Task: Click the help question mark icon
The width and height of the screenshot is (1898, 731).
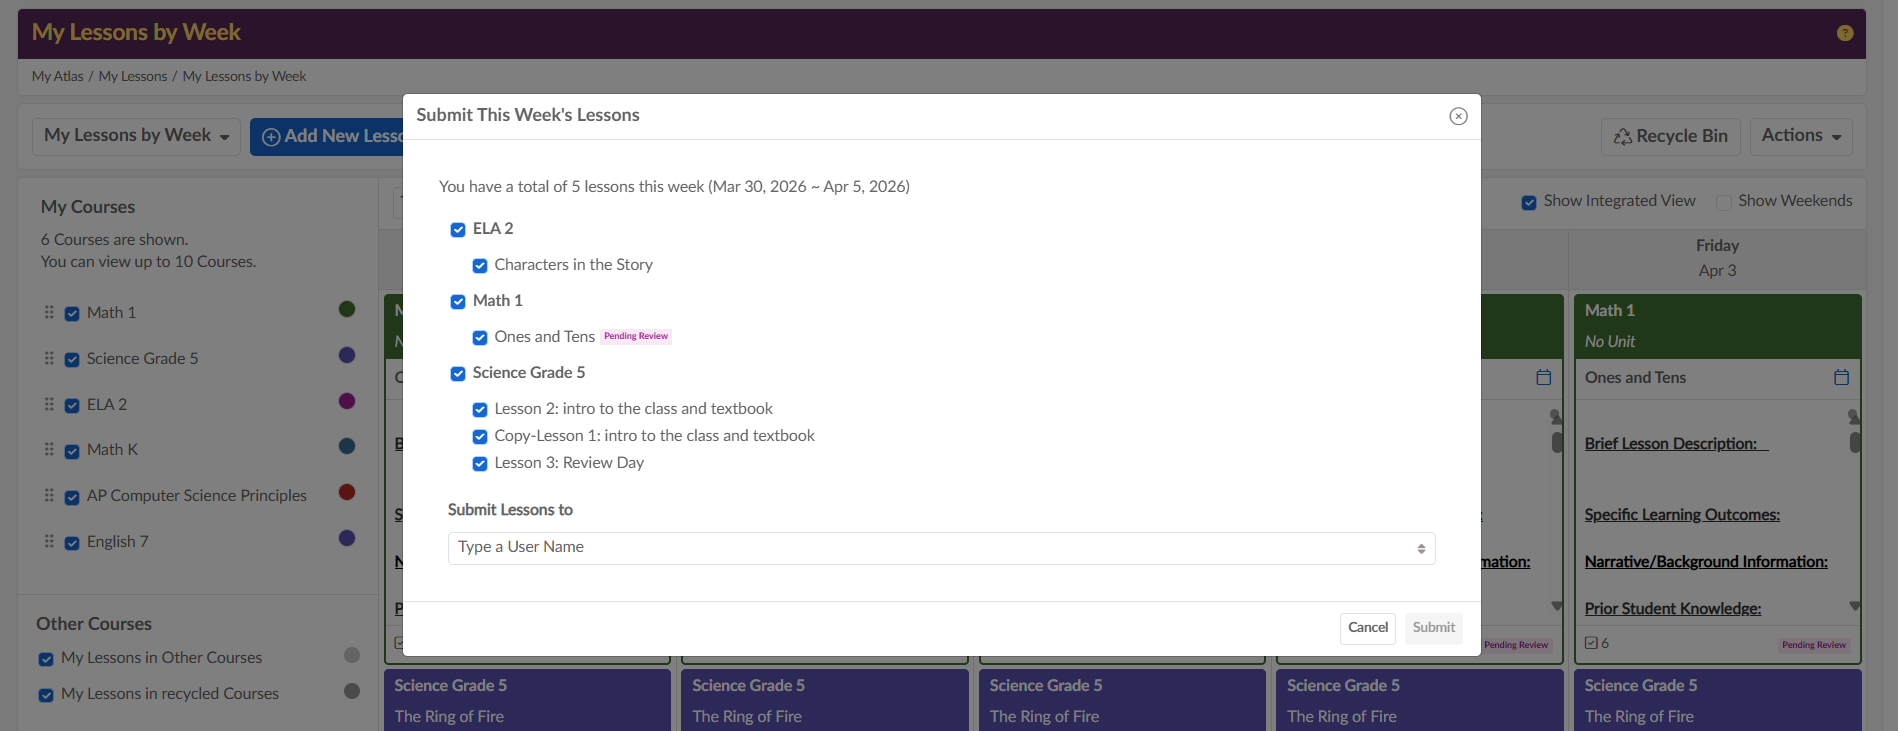Action: (x=1844, y=33)
